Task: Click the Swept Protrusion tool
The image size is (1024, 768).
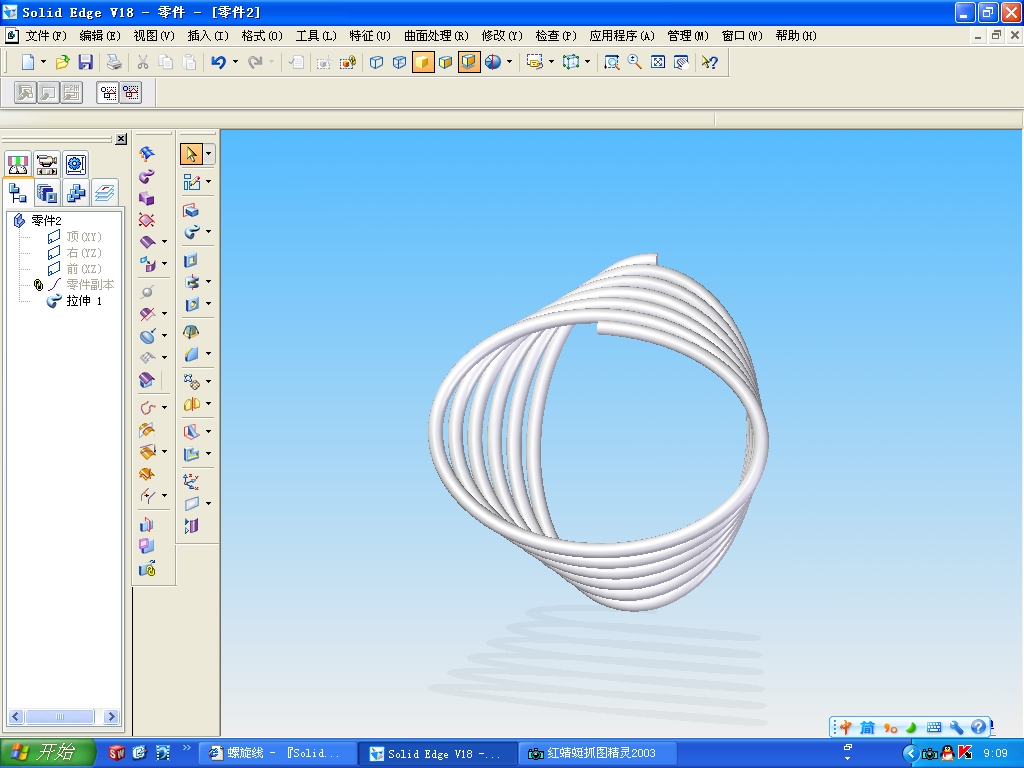Action: [x=191, y=232]
